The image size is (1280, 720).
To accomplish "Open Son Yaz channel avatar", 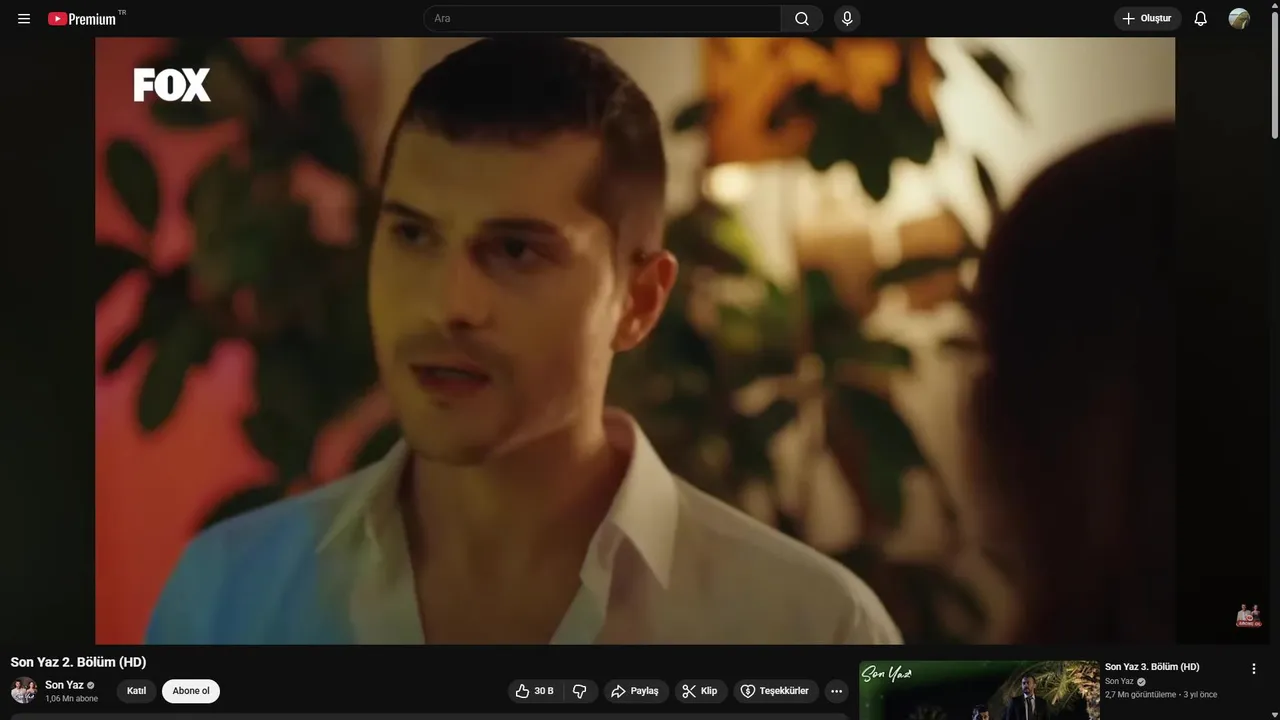I will pyautogui.click(x=24, y=690).
